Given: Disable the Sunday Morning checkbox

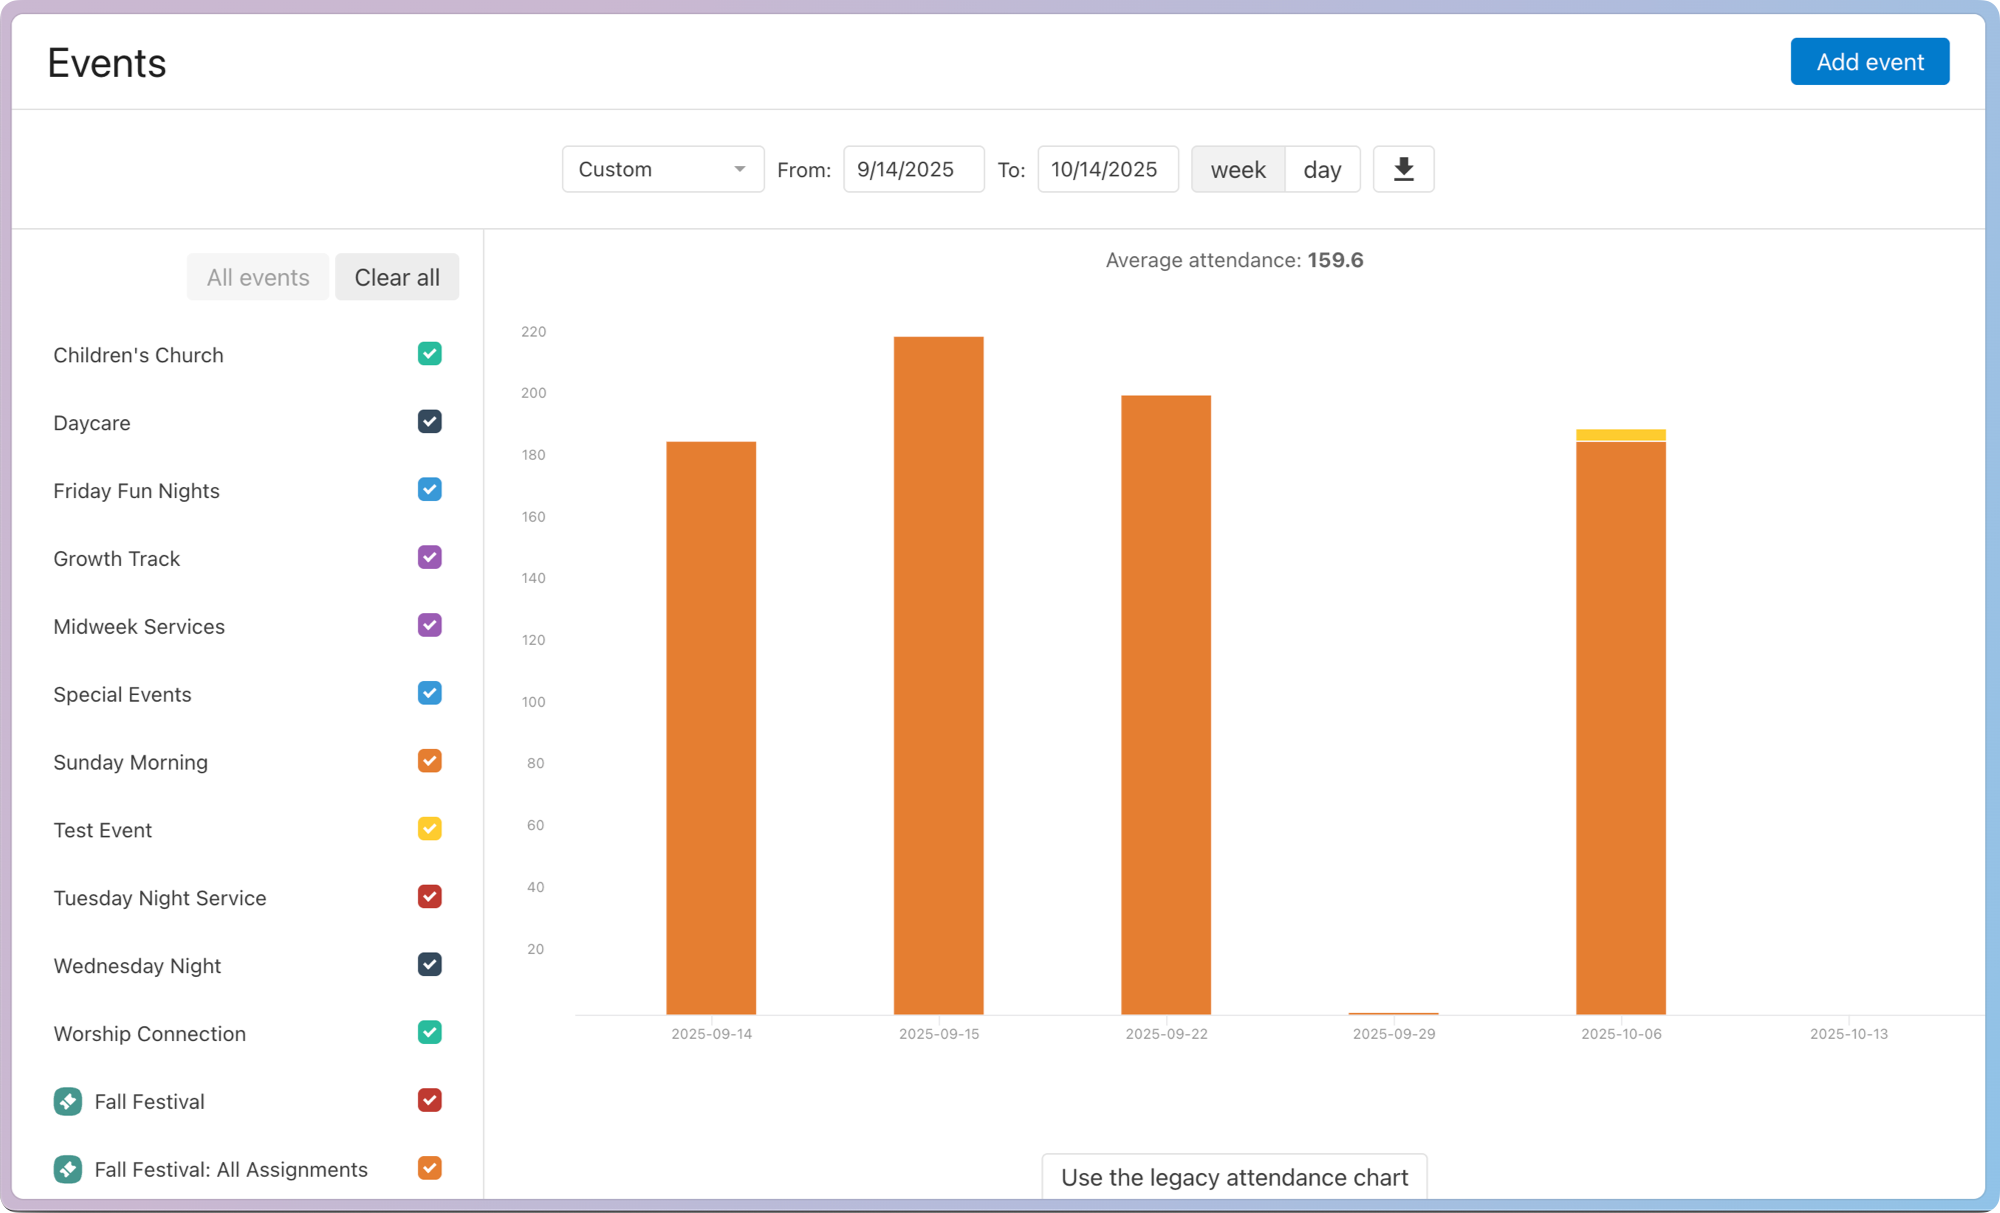Looking at the screenshot, I should pyautogui.click(x=429, y=761).
